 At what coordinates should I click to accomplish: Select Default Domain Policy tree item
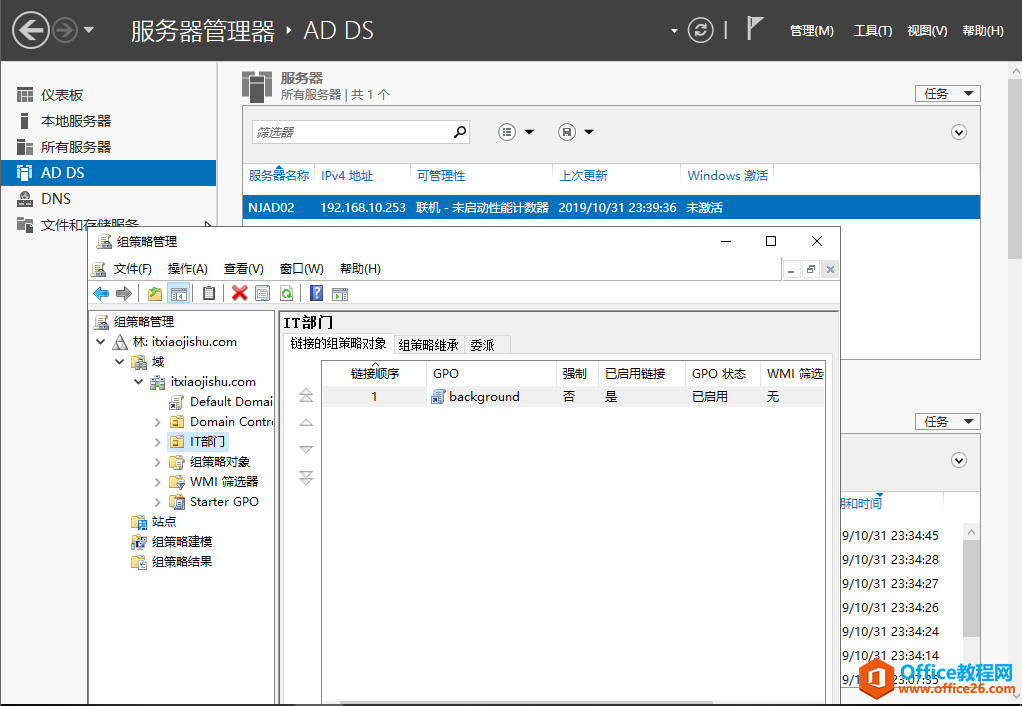click(x=221, y=402)
